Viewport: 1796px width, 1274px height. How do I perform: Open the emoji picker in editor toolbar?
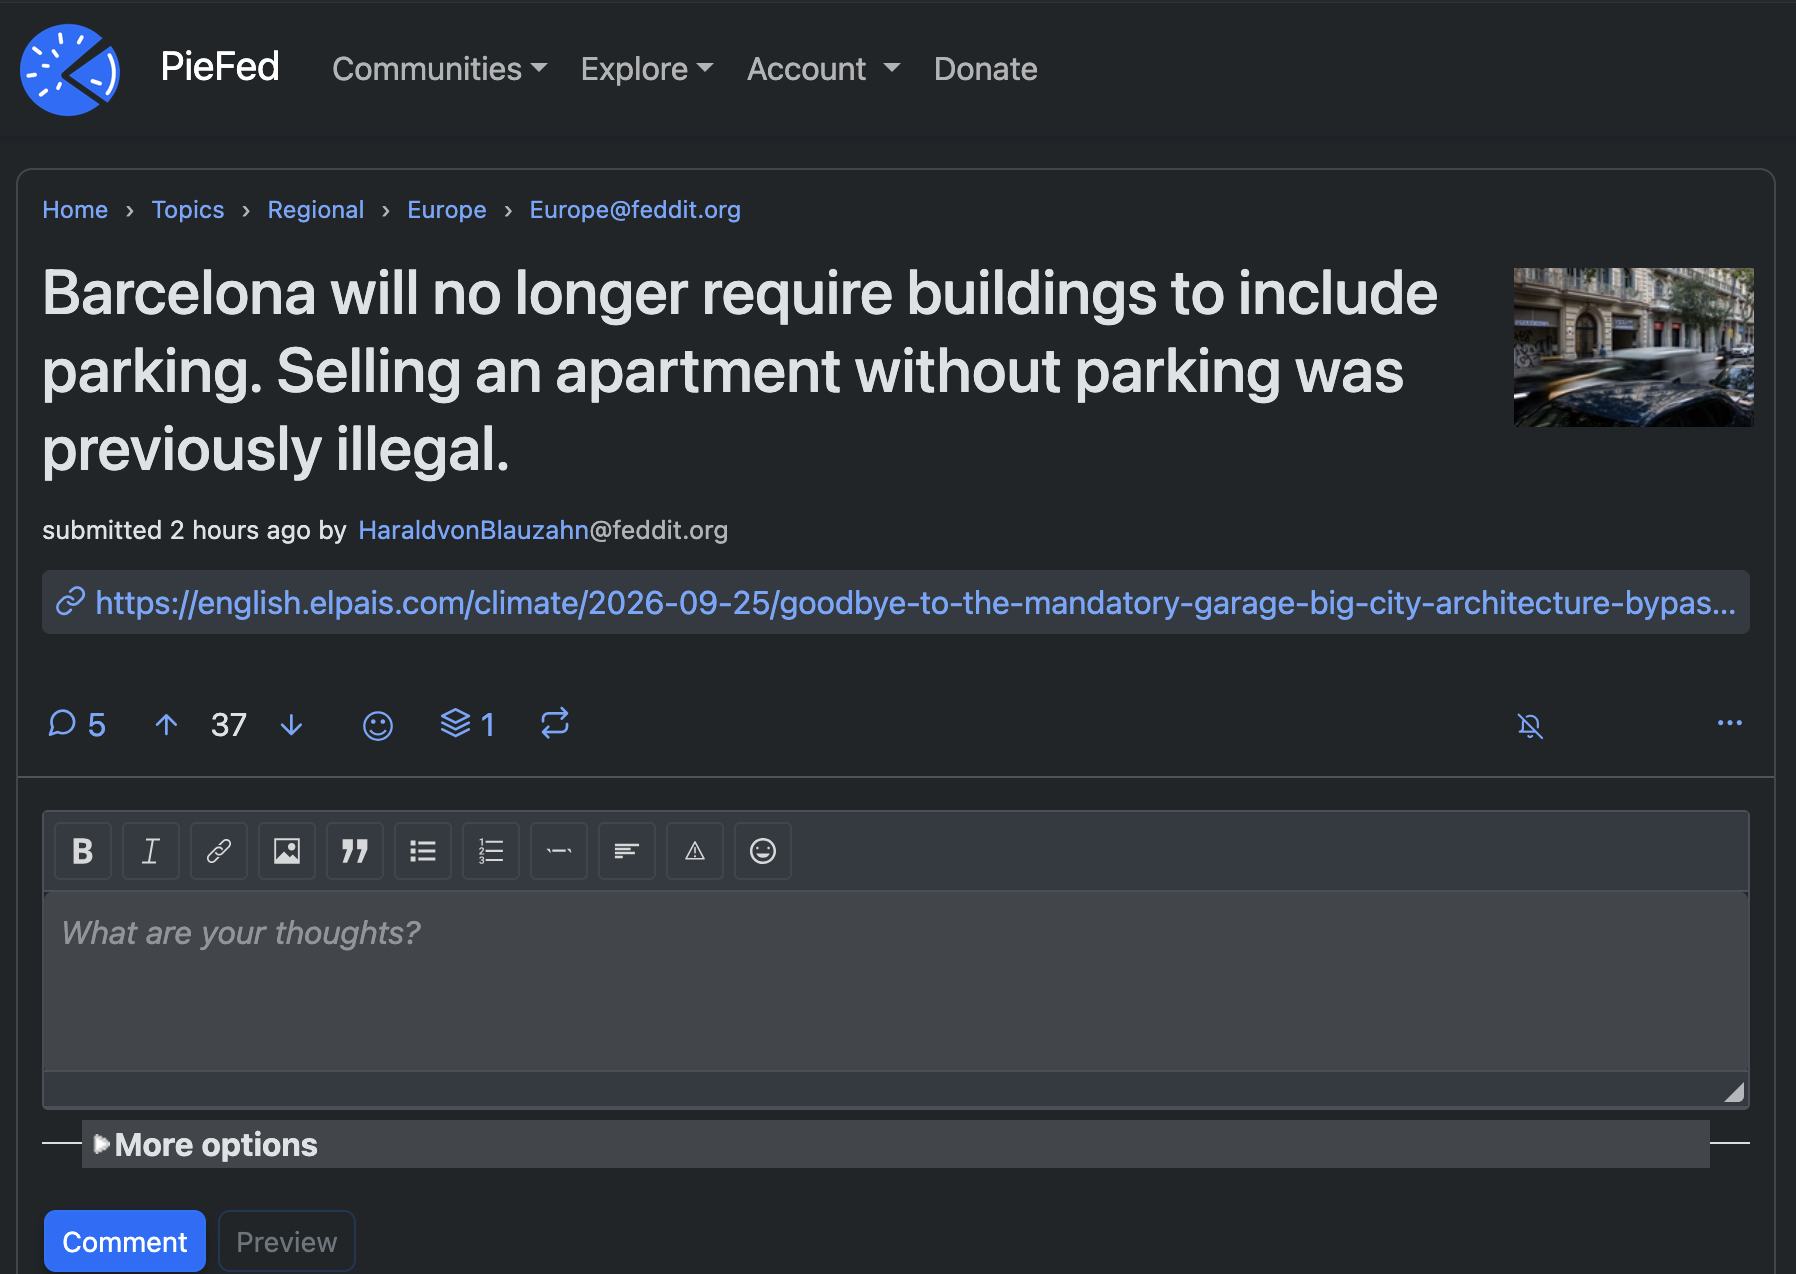(763, 851)
